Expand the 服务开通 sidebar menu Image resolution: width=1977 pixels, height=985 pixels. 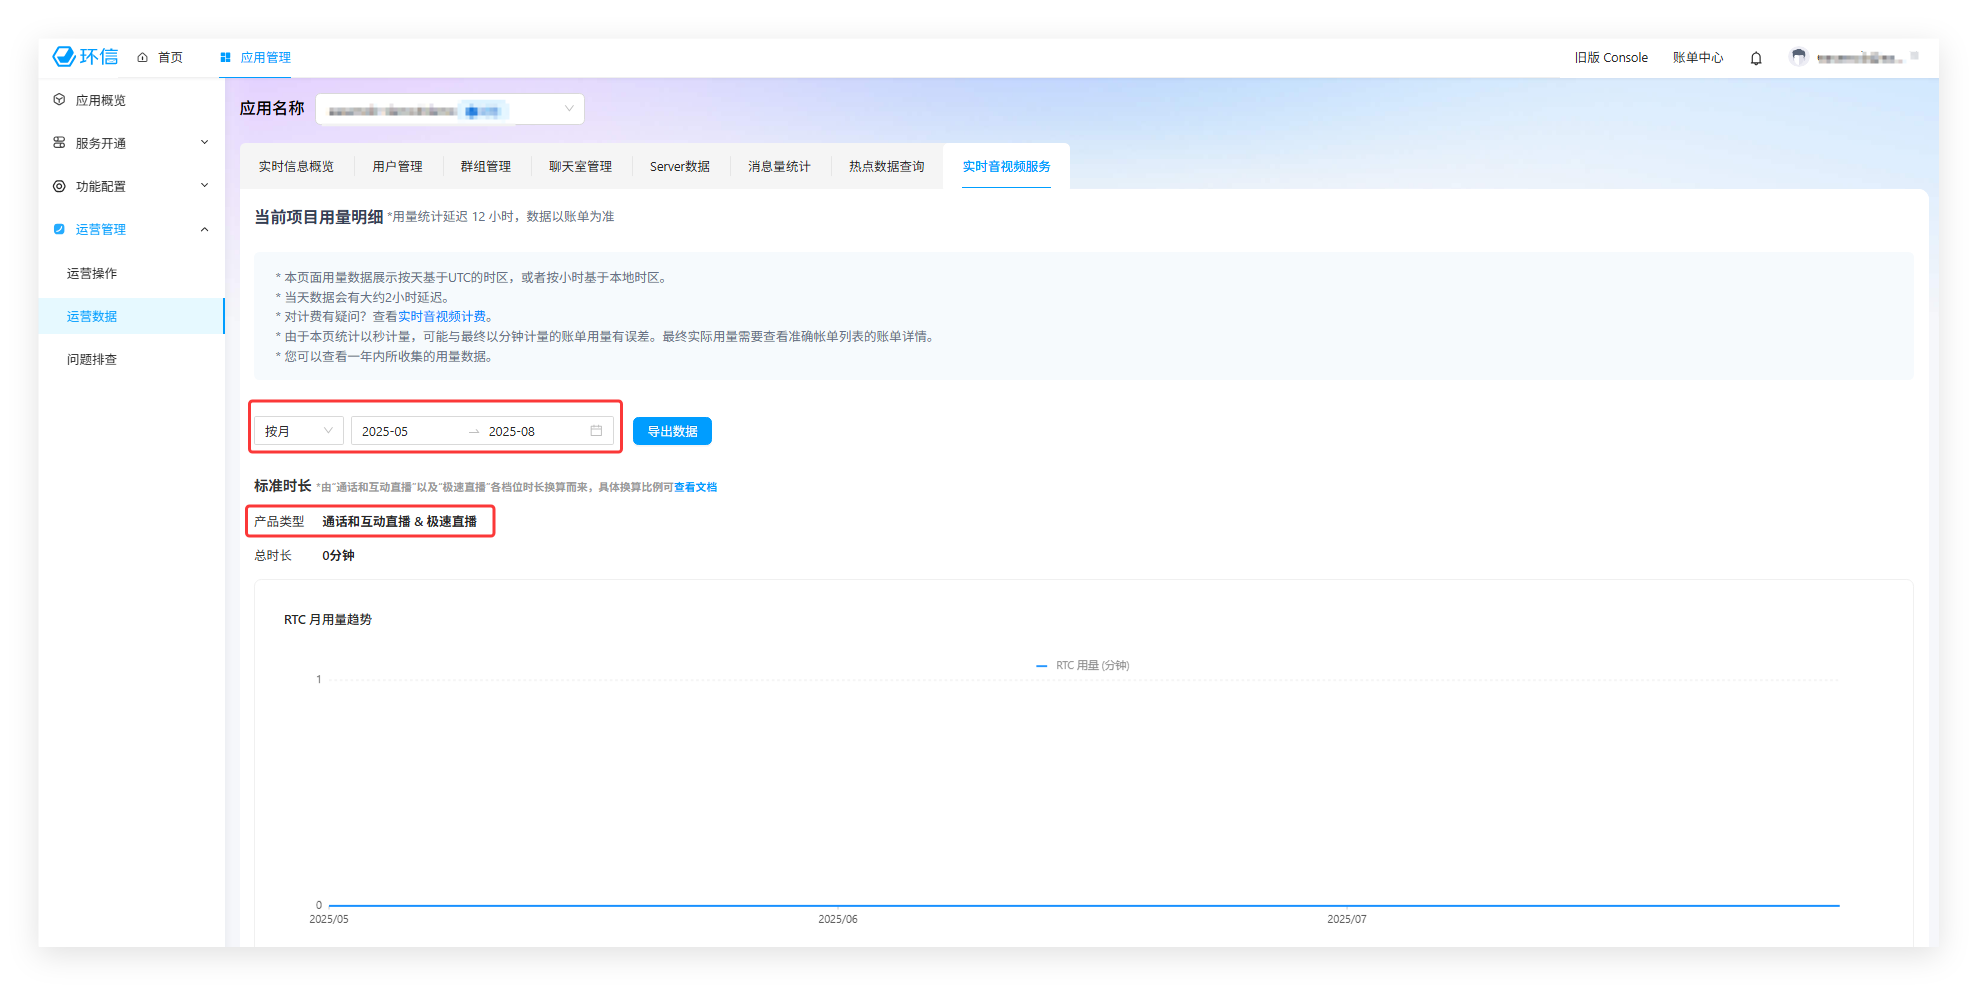click(x=130, y=143)
